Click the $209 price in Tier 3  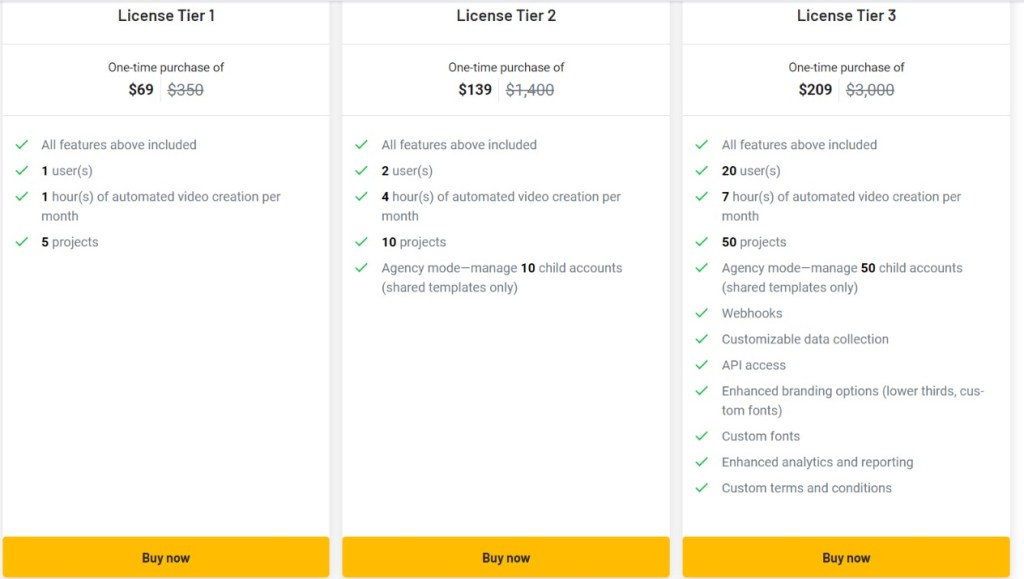coord(816,90)
